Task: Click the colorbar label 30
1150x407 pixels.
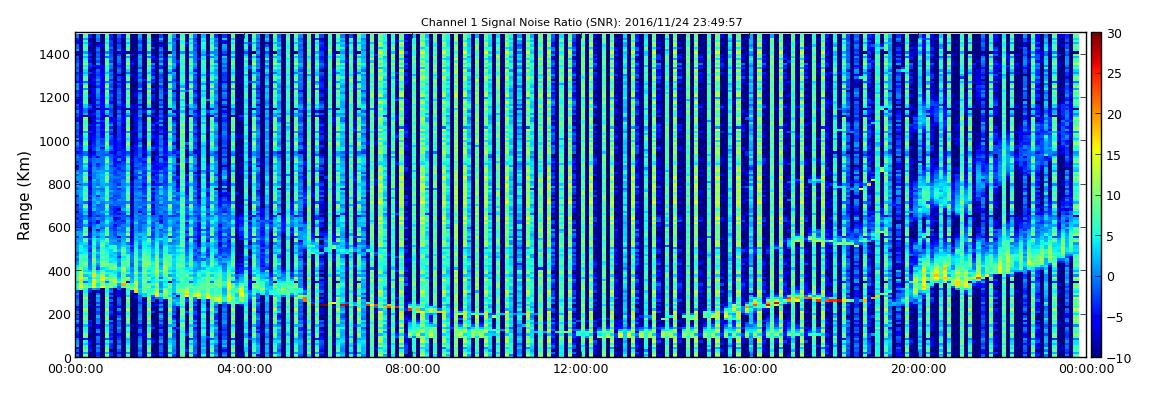Action: (1115, 34)
